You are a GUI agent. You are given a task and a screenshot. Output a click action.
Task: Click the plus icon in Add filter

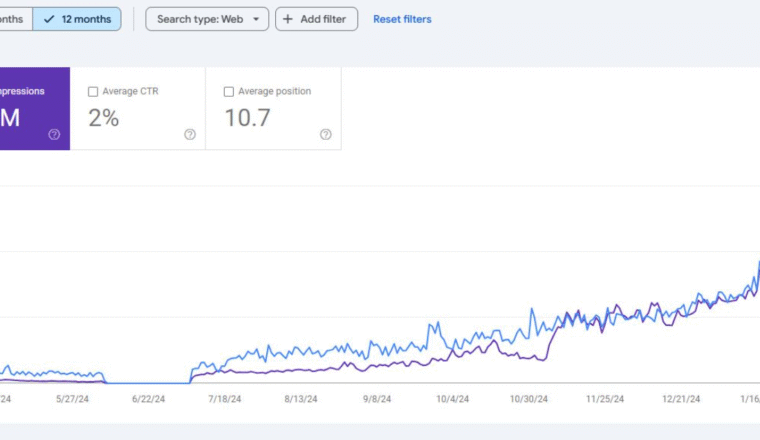(288, 19)
